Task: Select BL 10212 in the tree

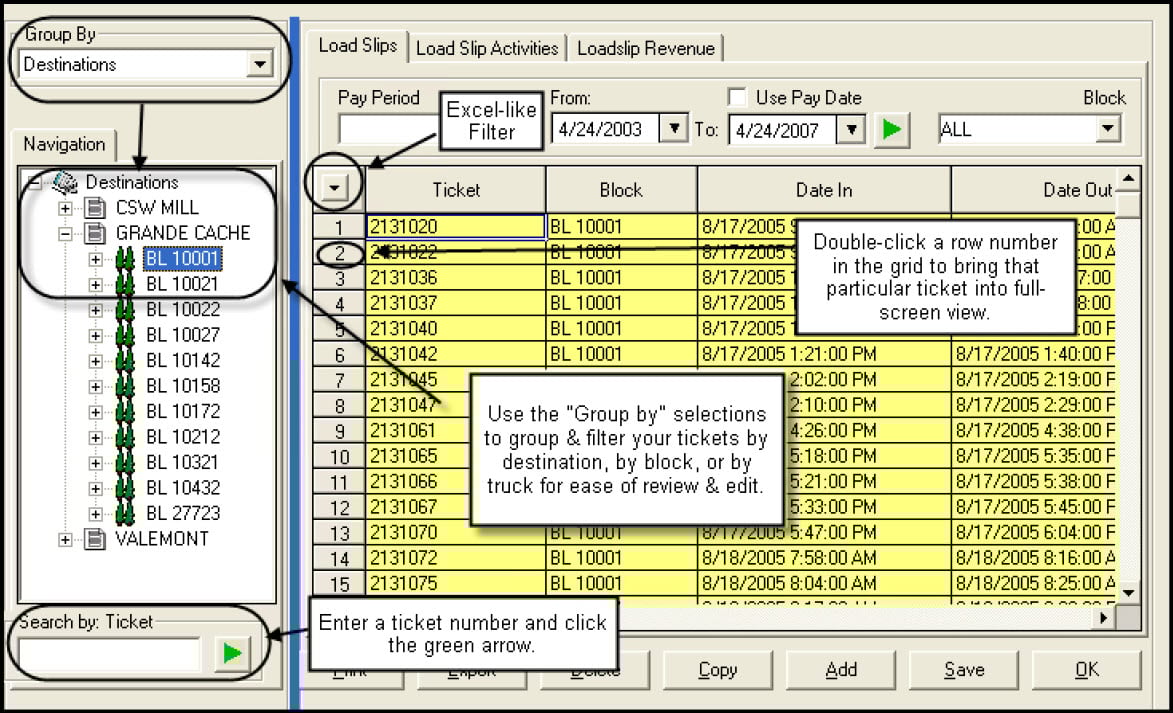Action: (x=183, y=437)
